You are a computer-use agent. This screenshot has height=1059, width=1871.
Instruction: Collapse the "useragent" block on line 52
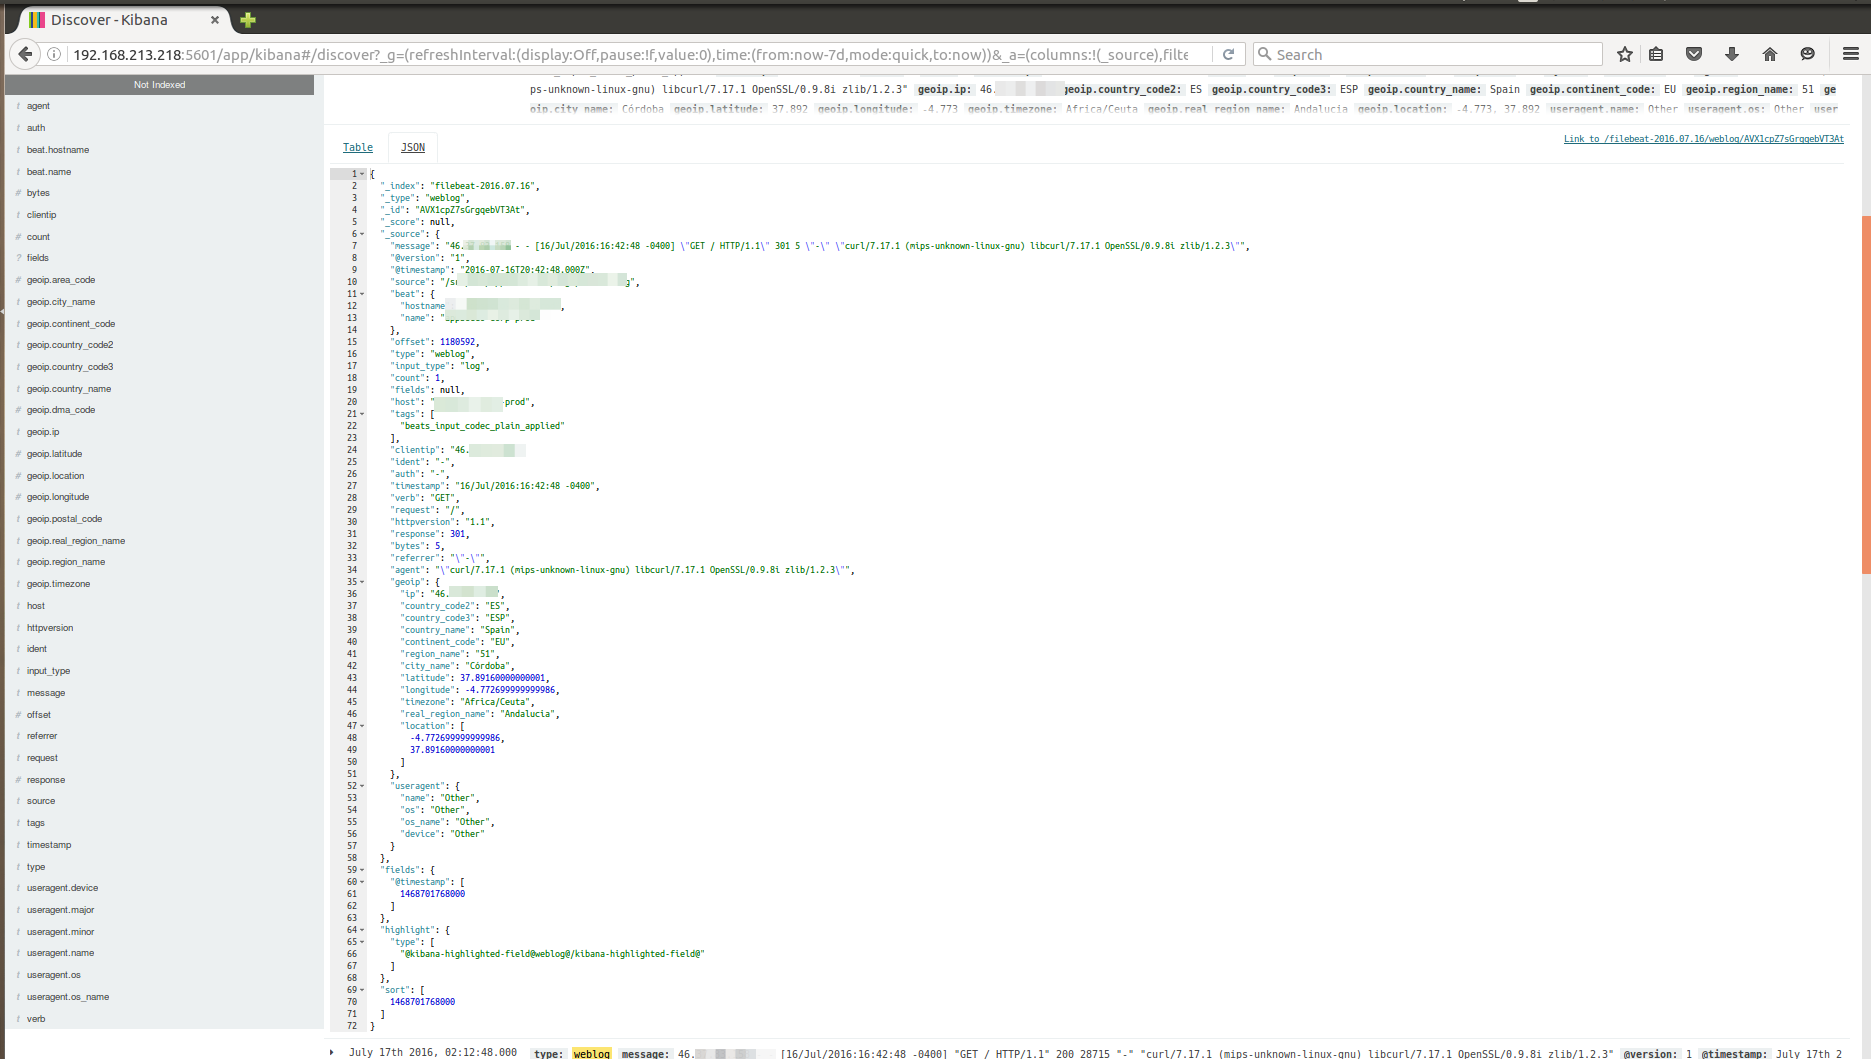point(362,786)
